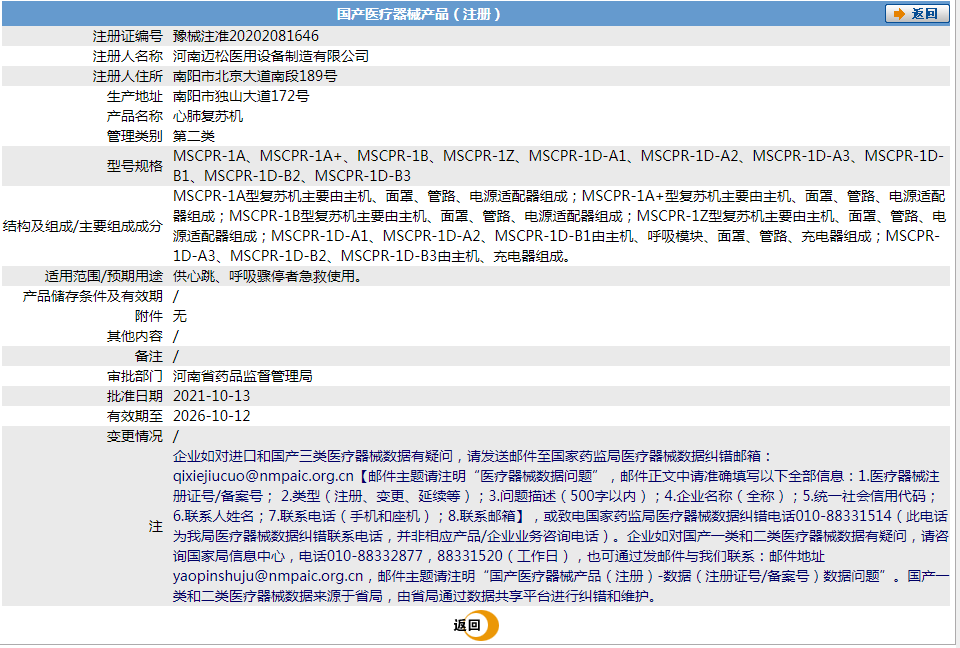Click the 管理类别 field label
The height and width of the screenshot is (648, 960).
click(135, 136)
